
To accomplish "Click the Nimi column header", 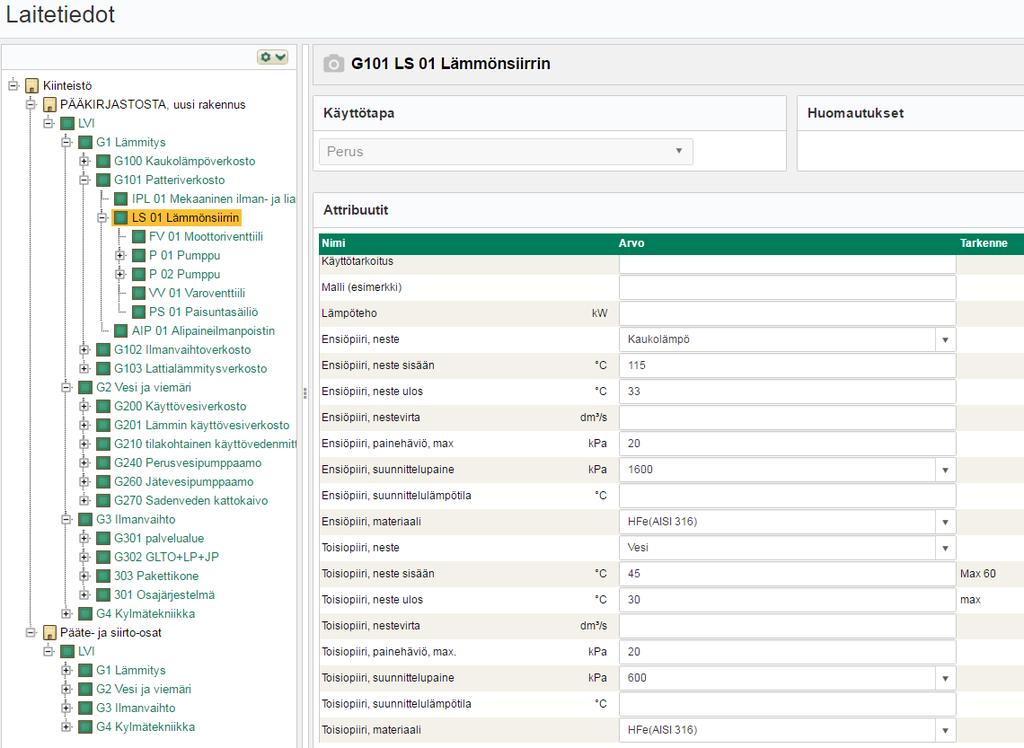I will pyautogui.click(x=333, y=243).
